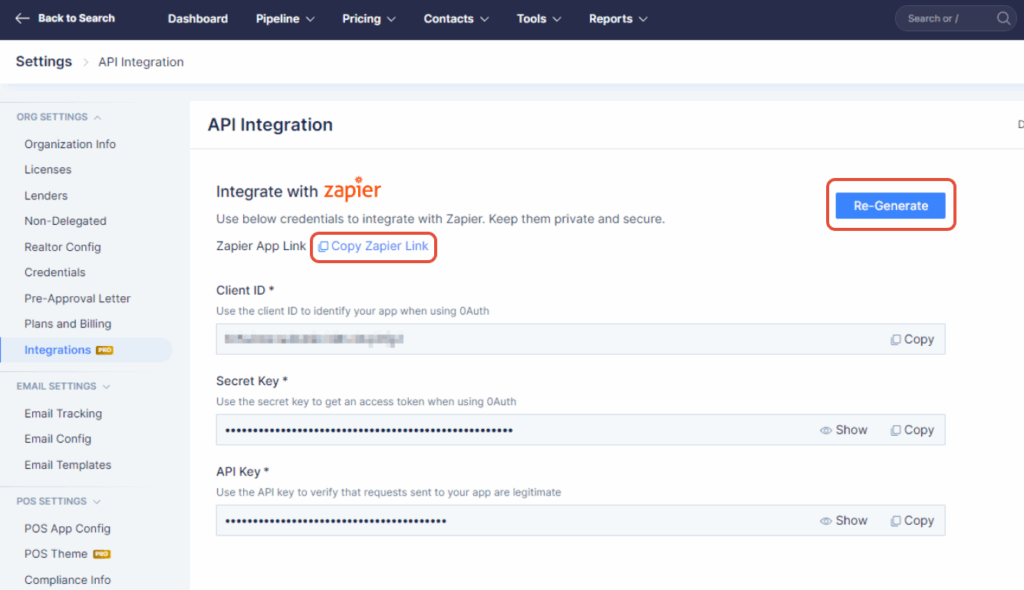This screenshot has width=1024, height=590.
Task: Click the copy icon before Copy Zapier Link
Action: [323, 246]
